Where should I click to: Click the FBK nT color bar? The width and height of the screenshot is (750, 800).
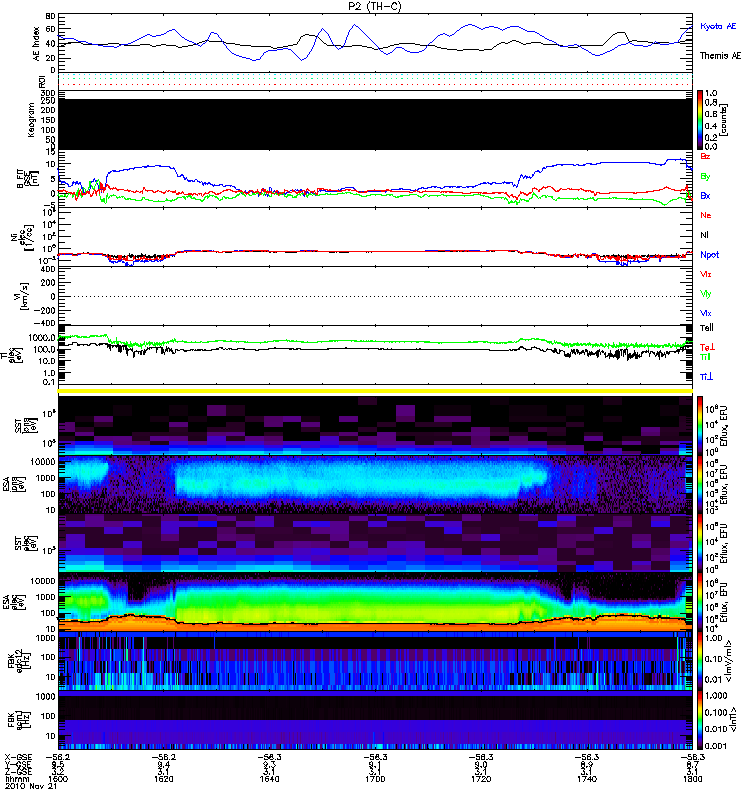(700, 720)
